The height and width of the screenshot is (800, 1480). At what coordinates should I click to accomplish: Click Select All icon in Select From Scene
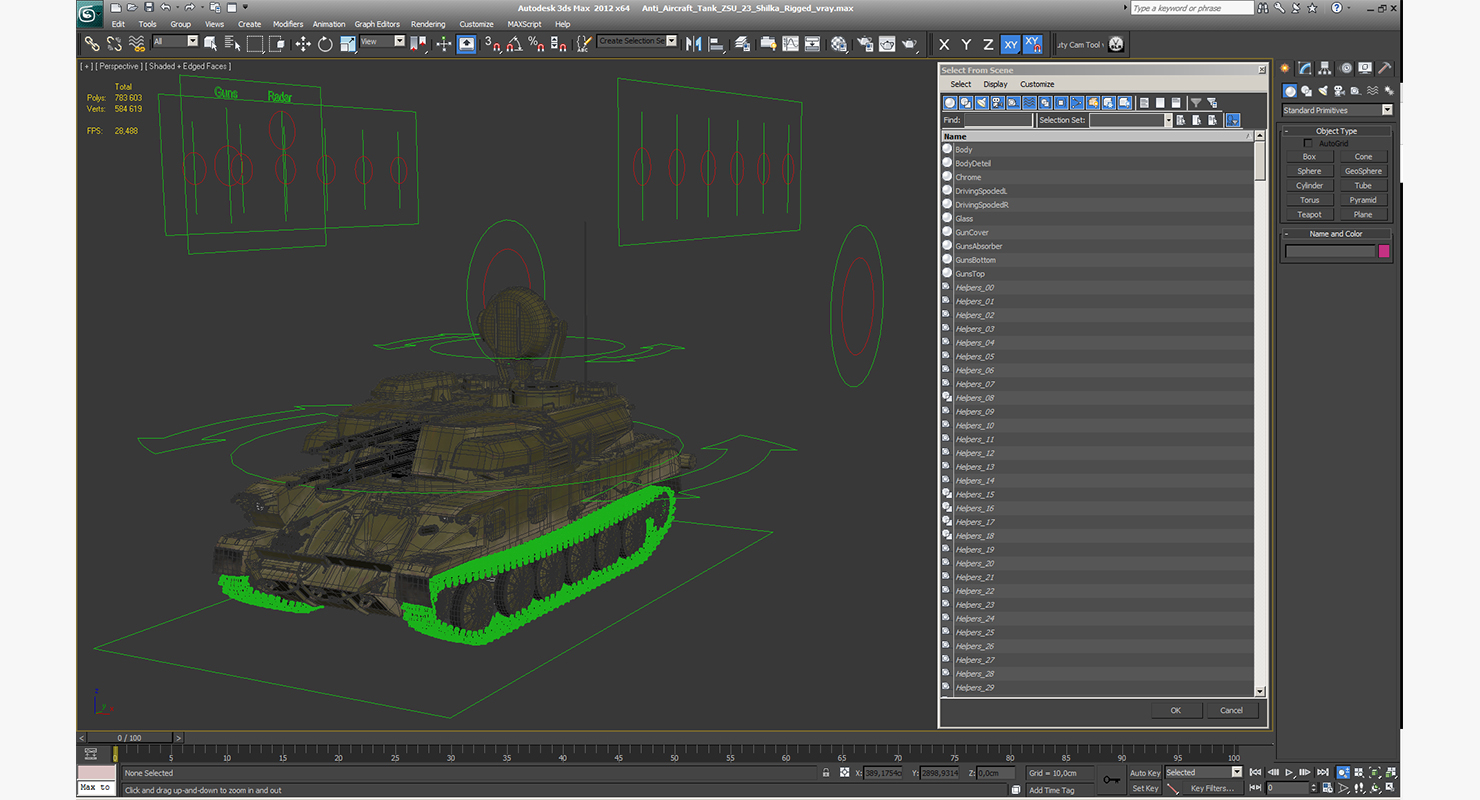click(x=1145, y=103)
